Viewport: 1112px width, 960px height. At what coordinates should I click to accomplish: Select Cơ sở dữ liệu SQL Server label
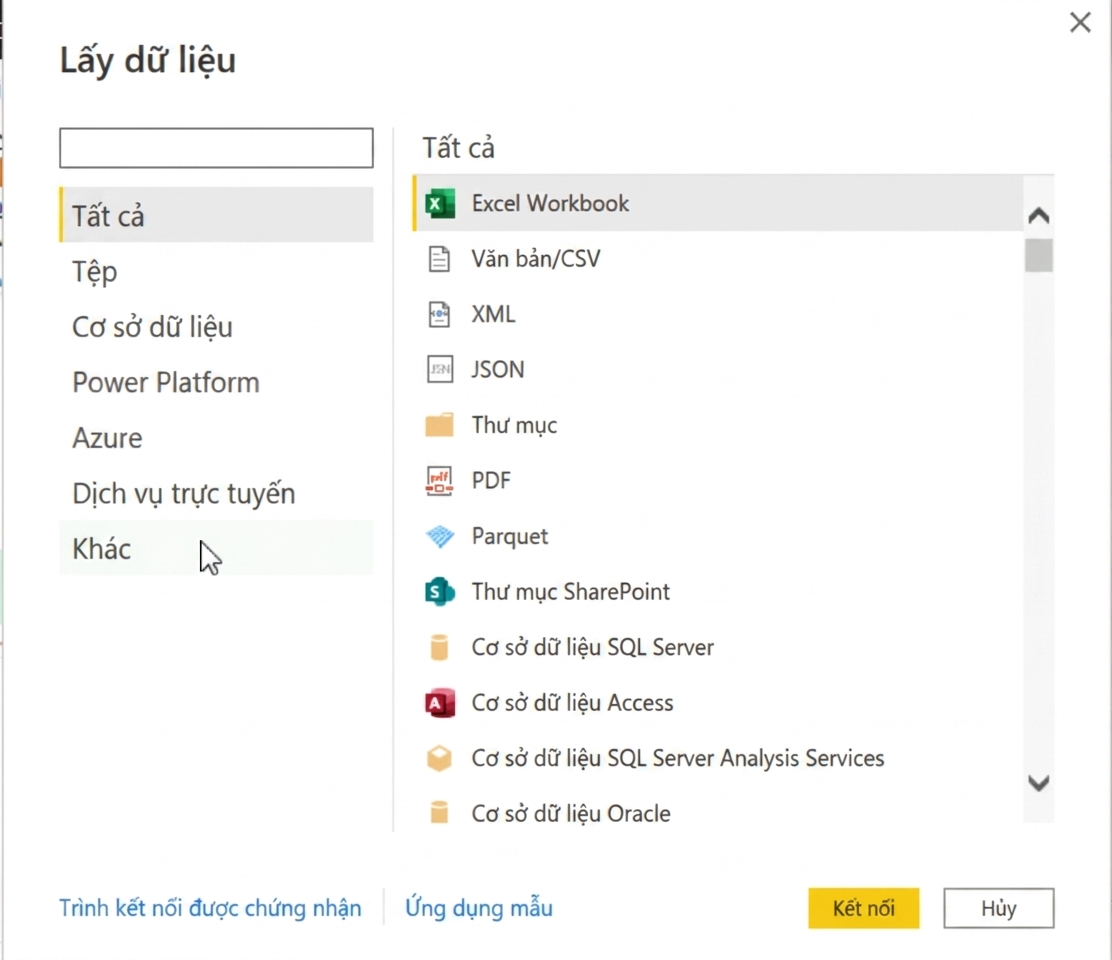pos(593,647)
